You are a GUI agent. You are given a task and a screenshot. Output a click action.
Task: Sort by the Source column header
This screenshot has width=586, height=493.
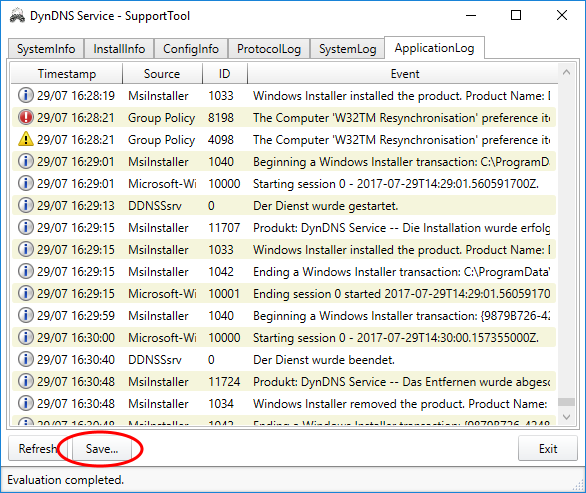point(162,74)
